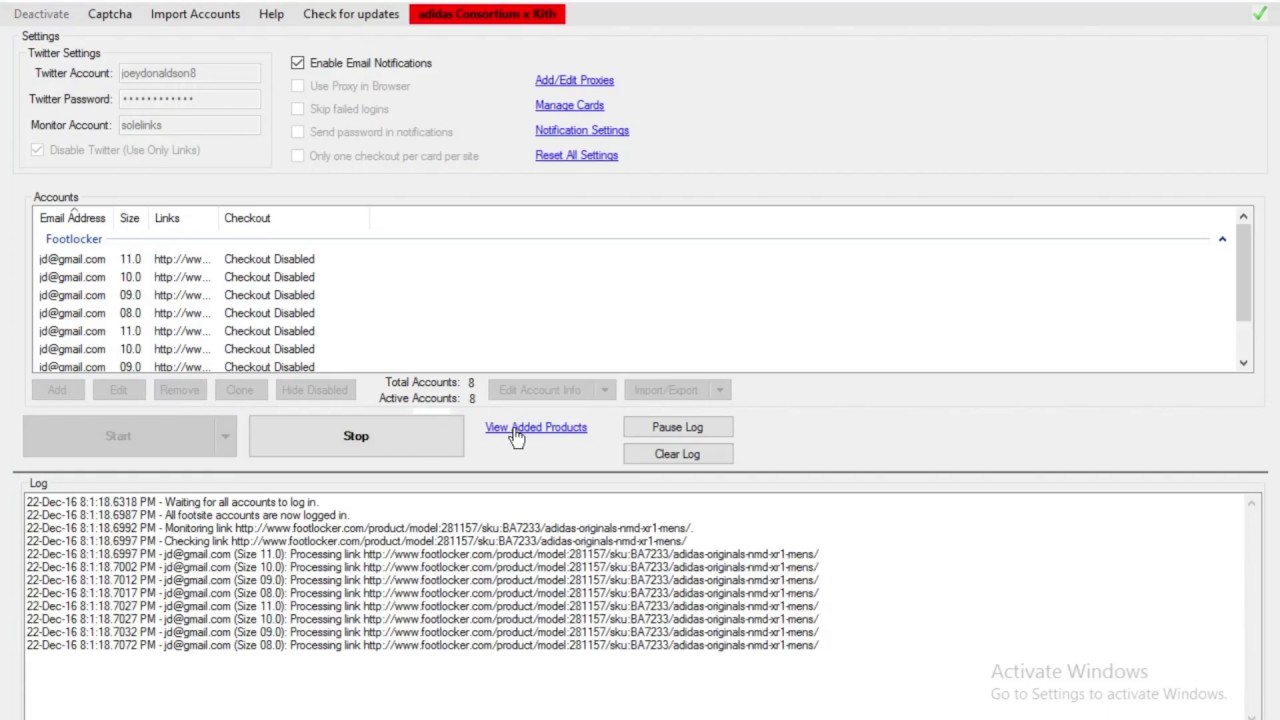This screenshot has height=720, width=1280.
Task: Open the Start button dropdown arrow
Action: 225,436
